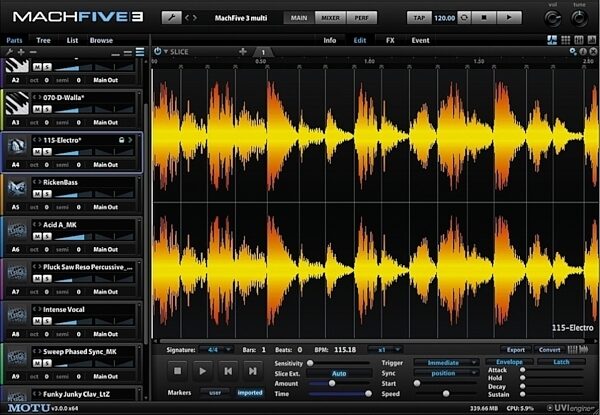Select the user markers option
The width and height of the screenshot is (600, 415).
point(215,393)
